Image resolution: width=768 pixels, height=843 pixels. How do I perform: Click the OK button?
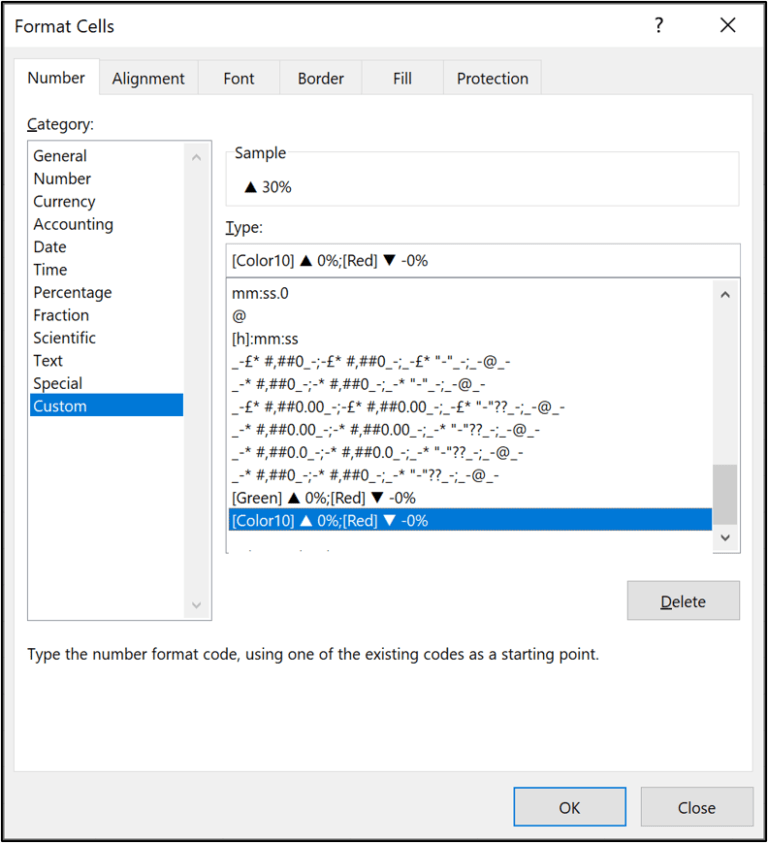pos(569,807)
